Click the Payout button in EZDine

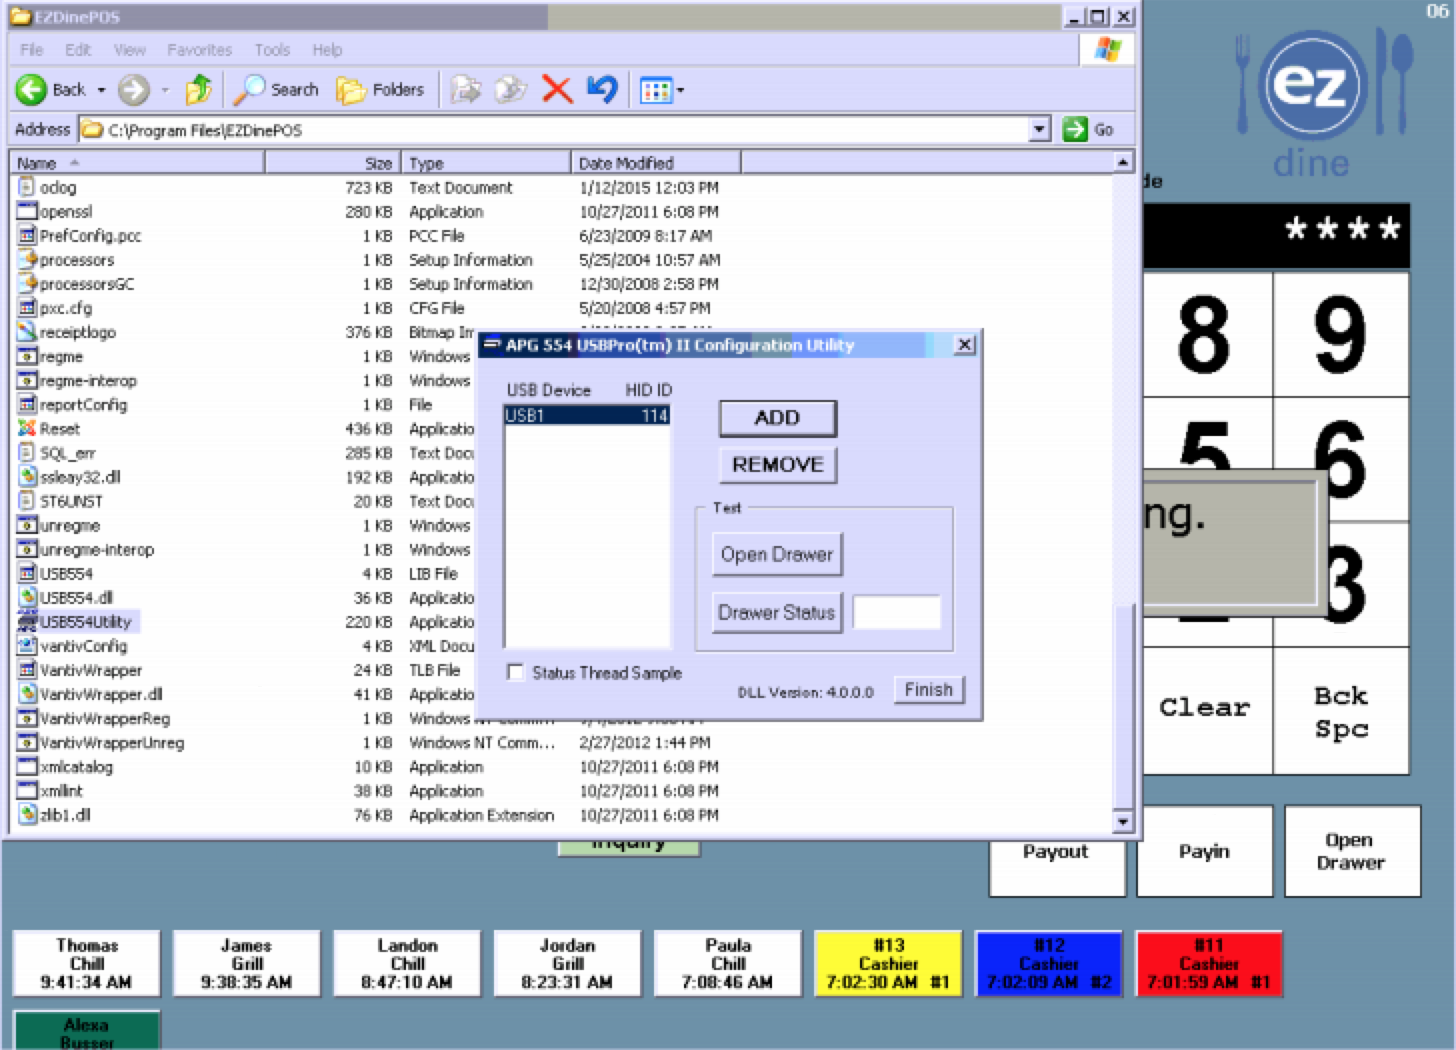click(x=1056, y=851)
